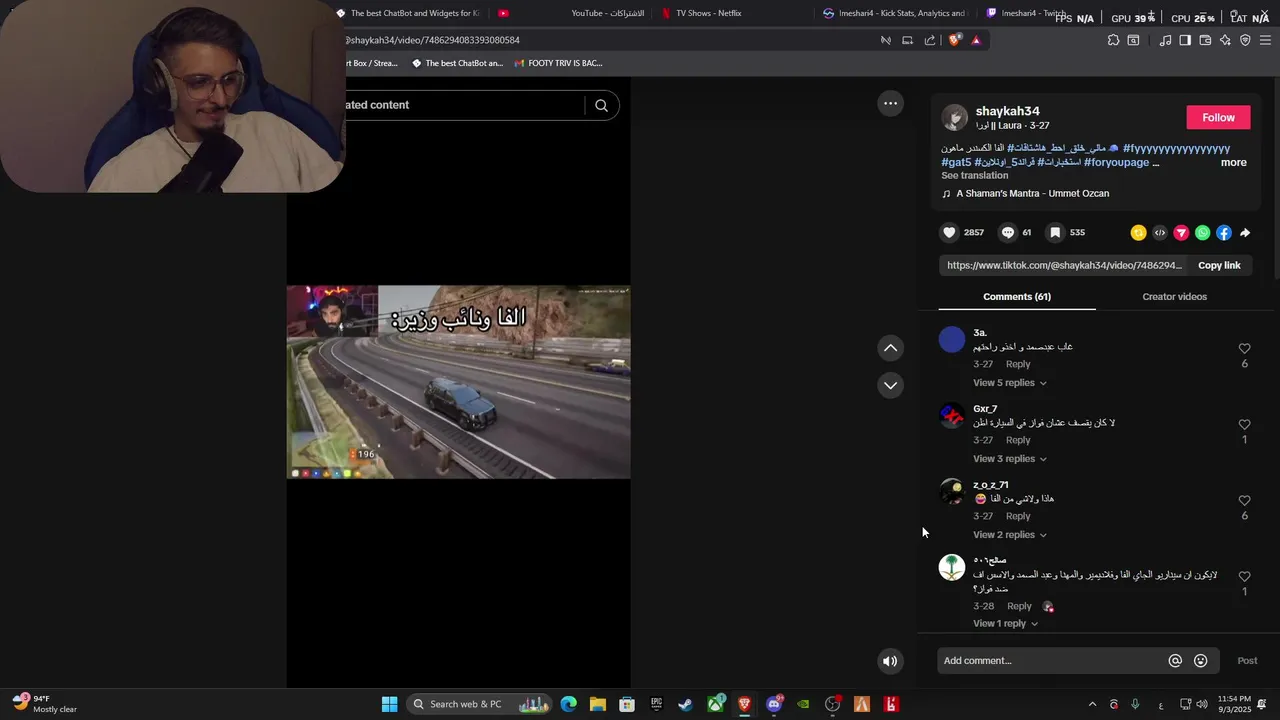
Task: Open Discord from the taskbar
Action: pyautogui.click(x=774, y=704)
